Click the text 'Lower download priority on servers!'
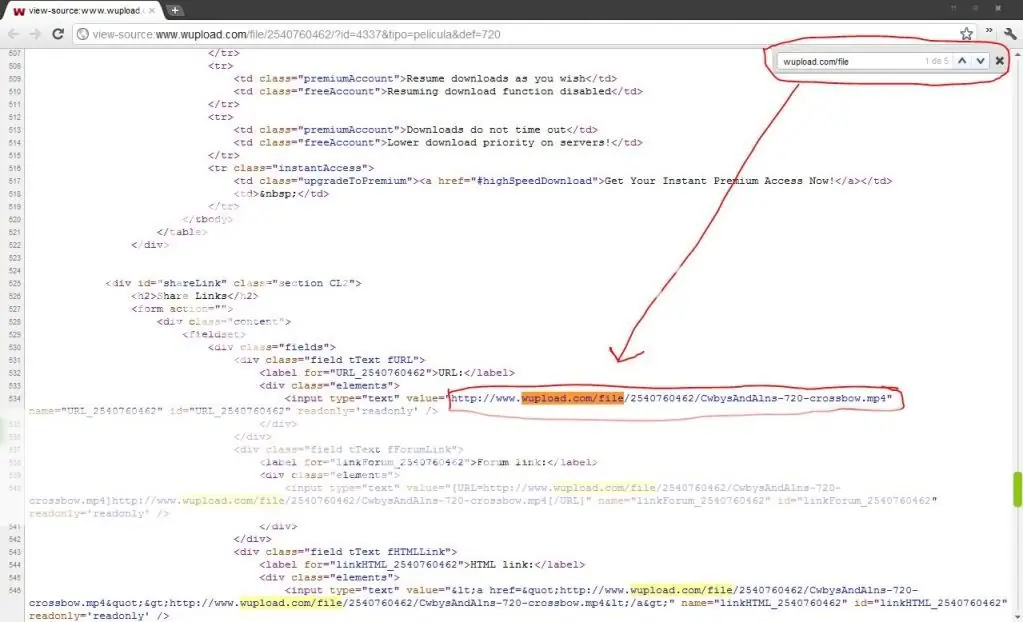The width and height of the screenshot is (1023, 622). (x=499, y=142)
